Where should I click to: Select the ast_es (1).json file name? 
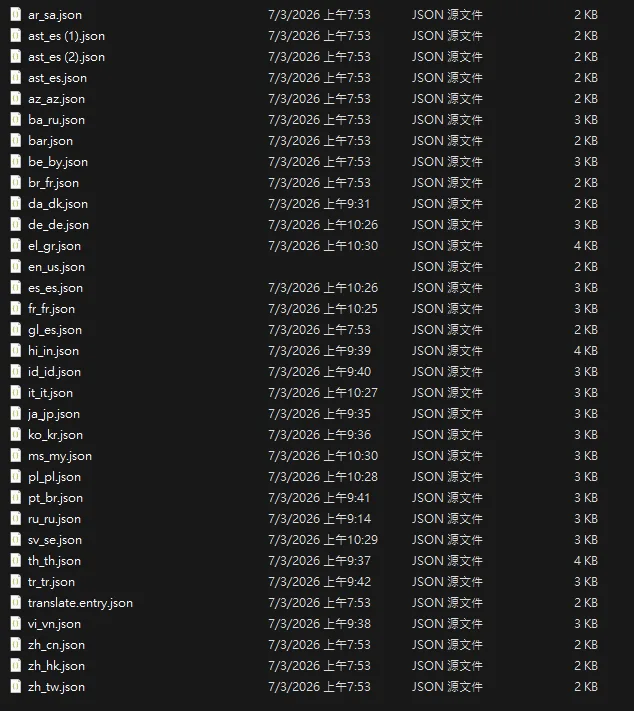[66, 36]
